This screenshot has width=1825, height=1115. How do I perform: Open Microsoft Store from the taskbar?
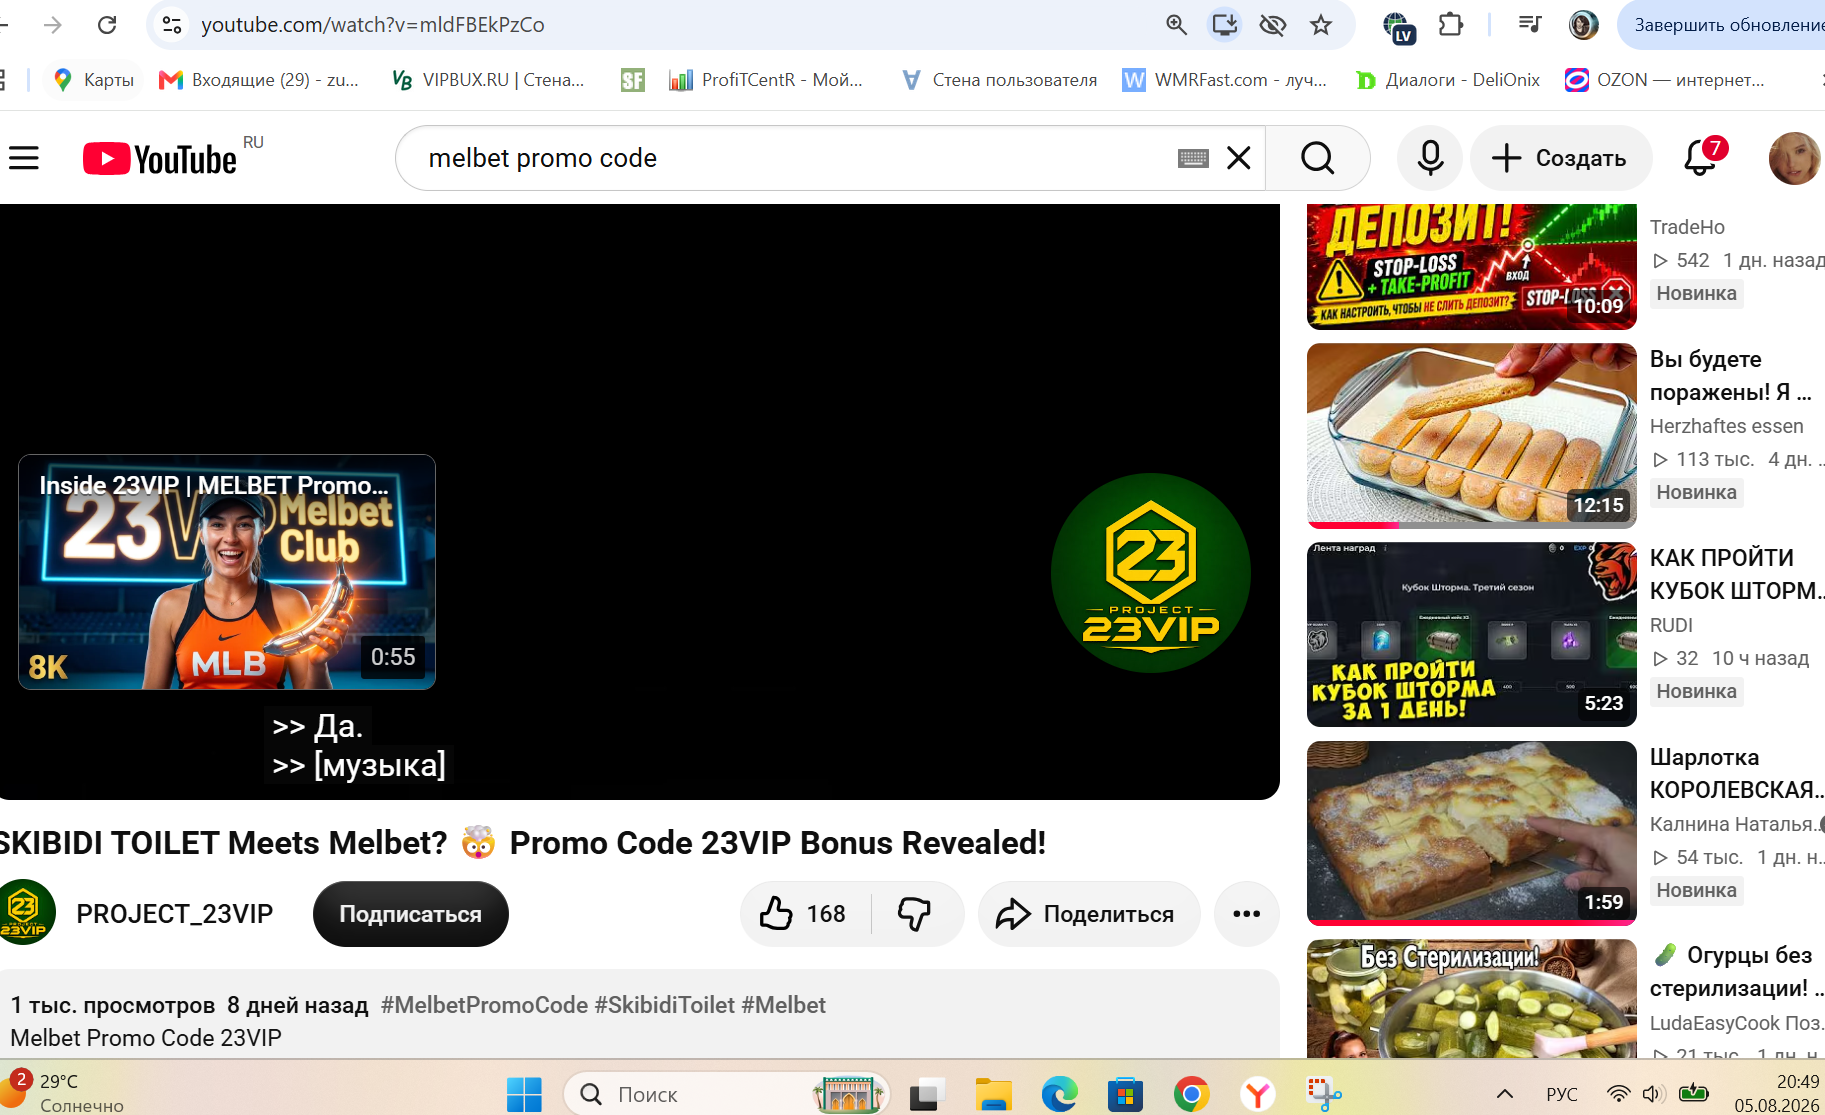1125,1094
